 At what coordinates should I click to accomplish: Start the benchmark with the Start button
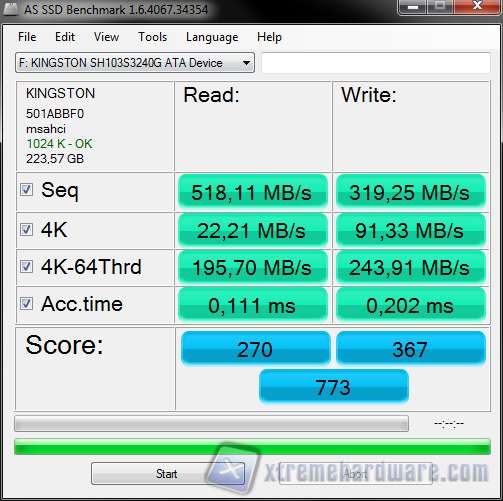coord(168,473)
